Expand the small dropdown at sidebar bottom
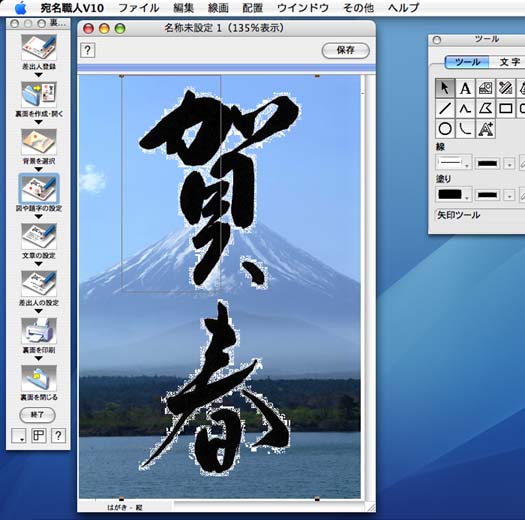This screenshot has height=520, width=525. coord(19,436)
